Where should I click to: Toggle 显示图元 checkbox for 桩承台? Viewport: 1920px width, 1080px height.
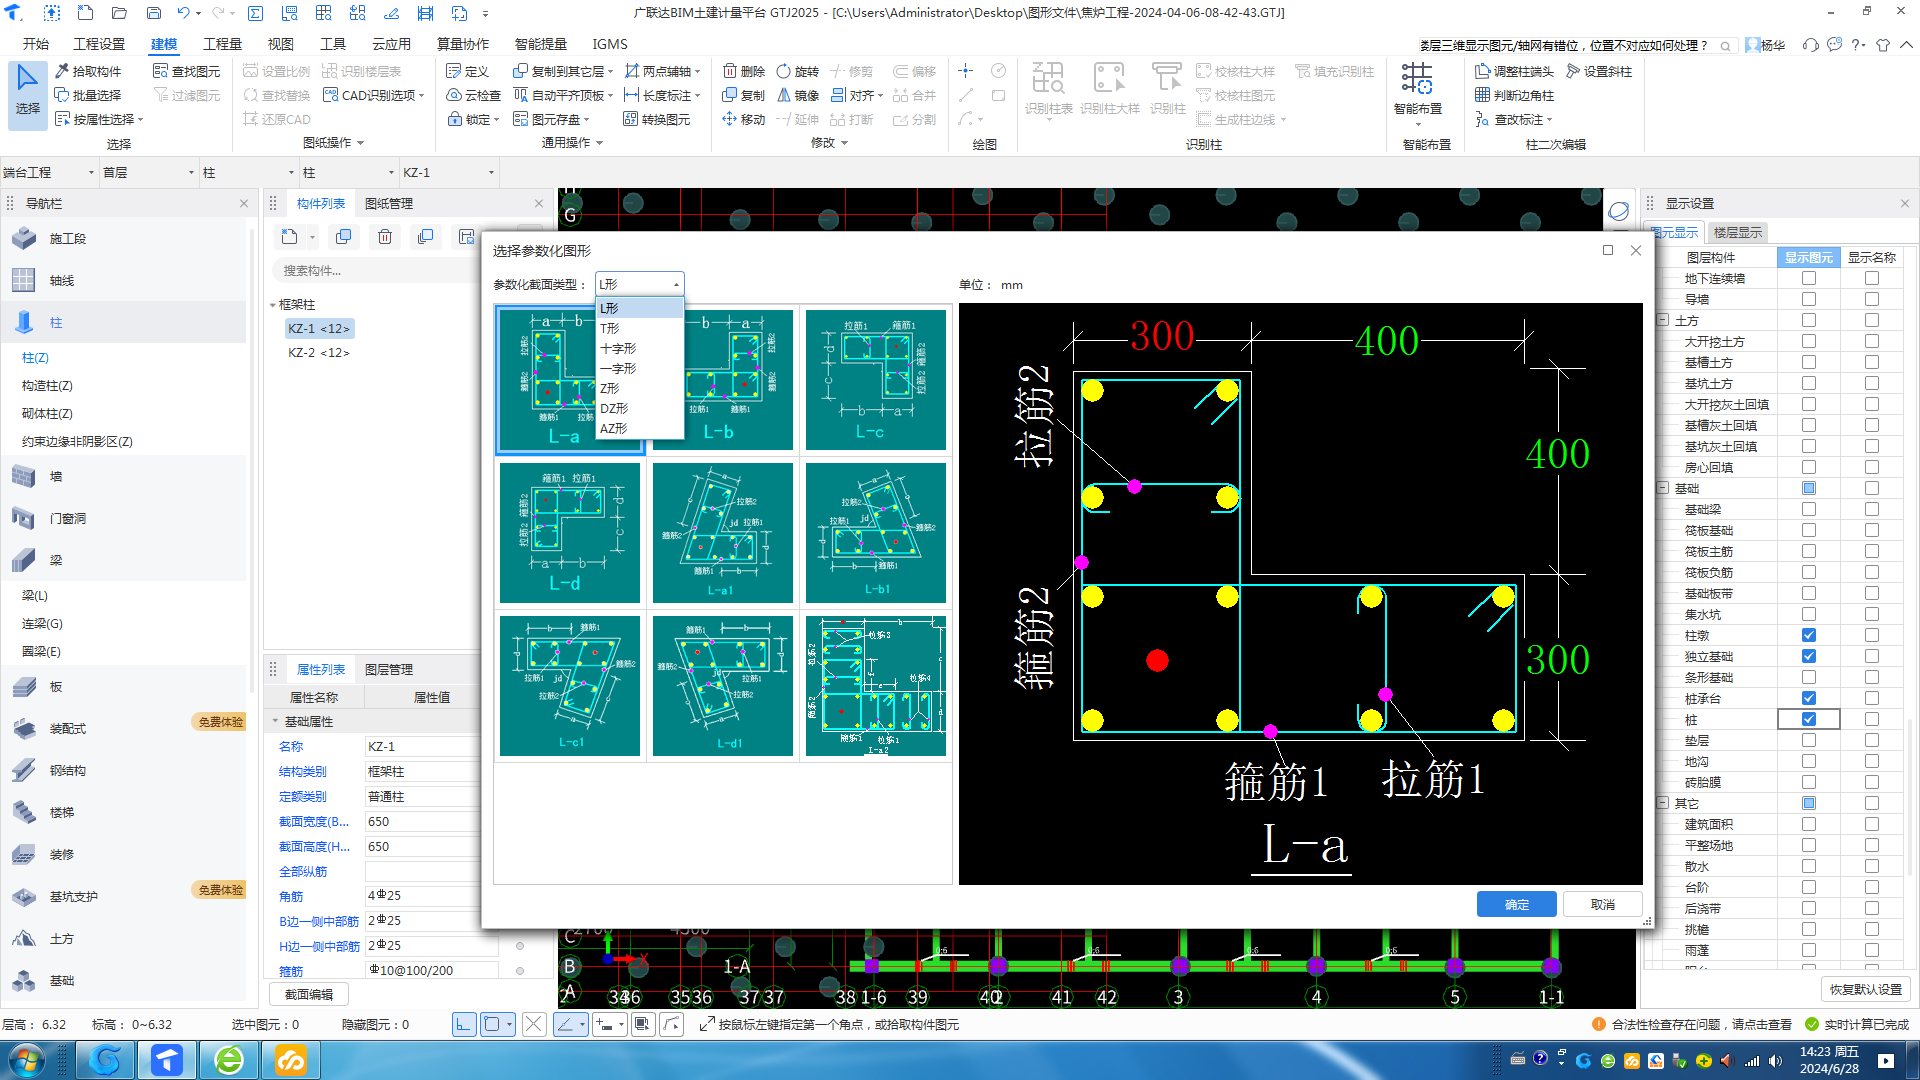(x=1809, y=698)
